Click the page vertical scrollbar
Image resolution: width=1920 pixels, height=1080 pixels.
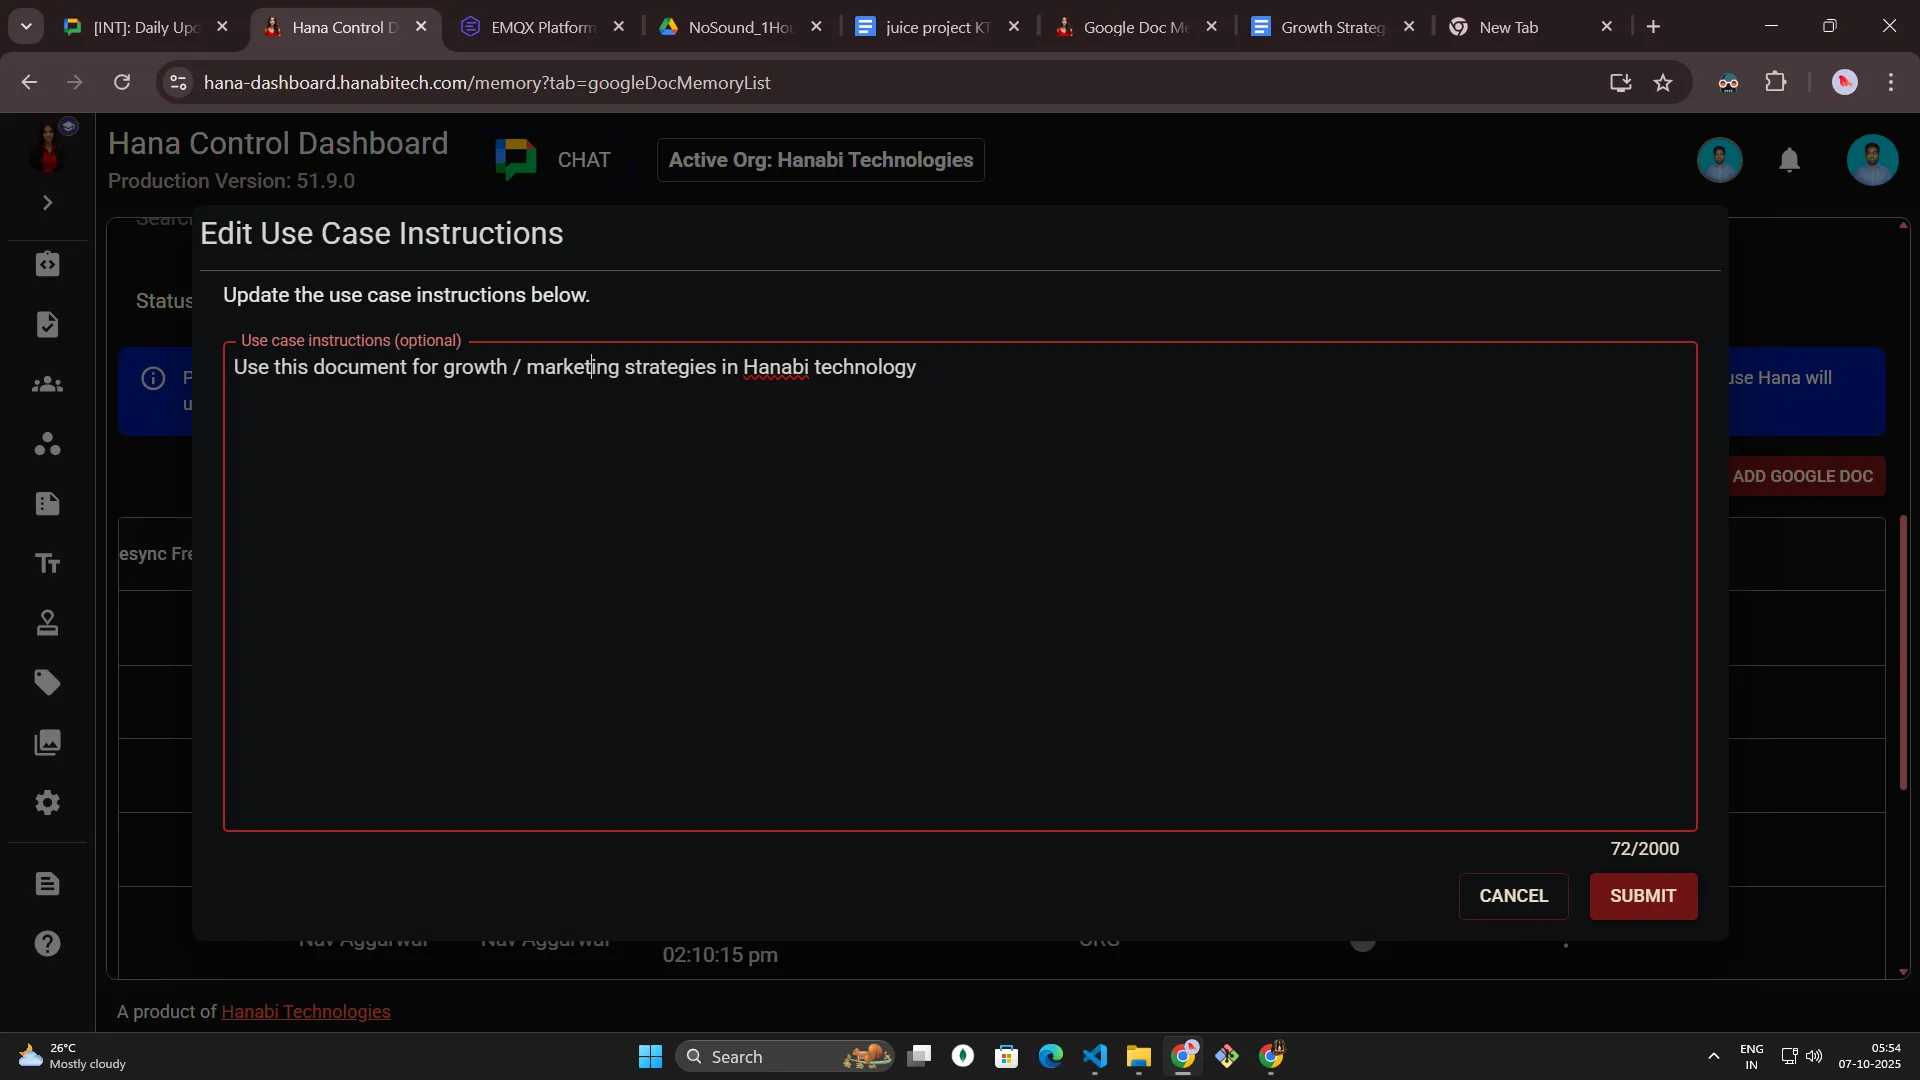point(1902,650)
